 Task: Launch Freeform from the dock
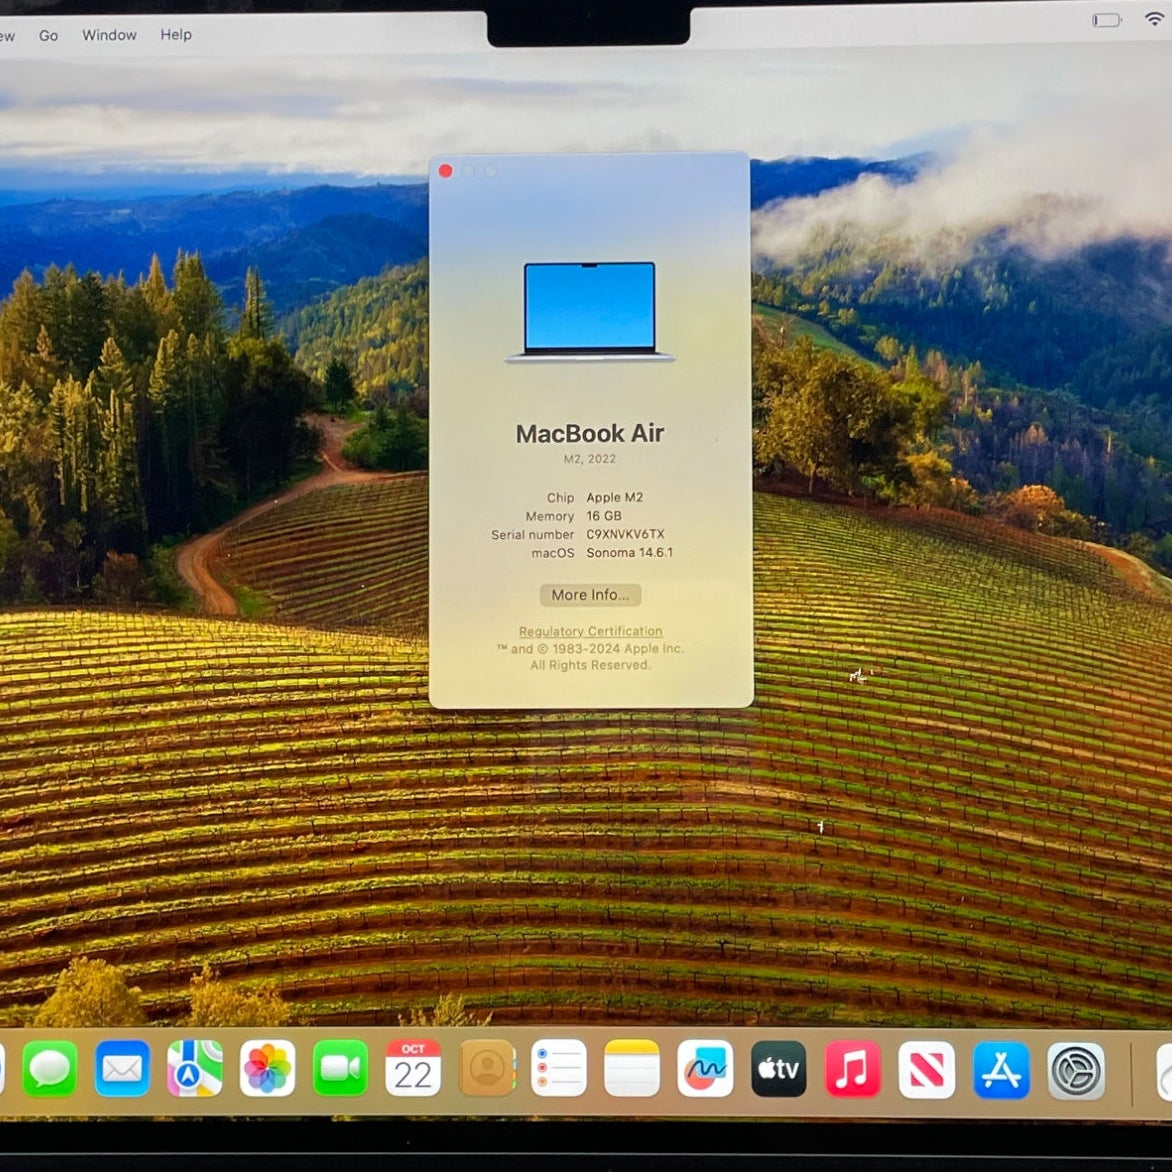(705, 1069)
